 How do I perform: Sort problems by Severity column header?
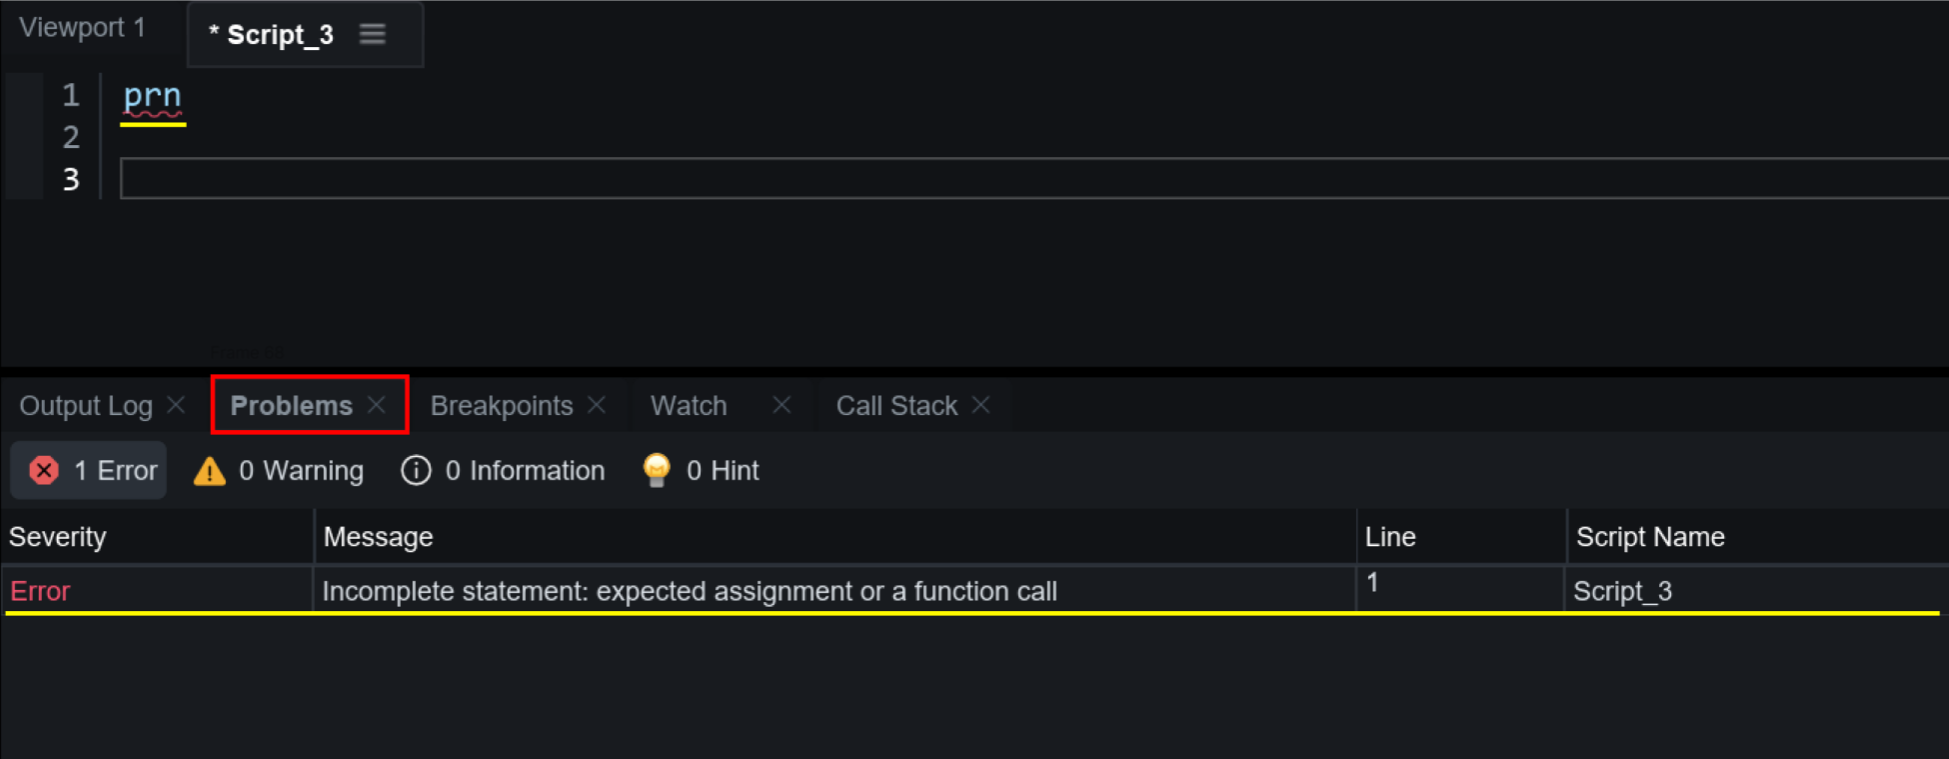(x=58, y=537)
